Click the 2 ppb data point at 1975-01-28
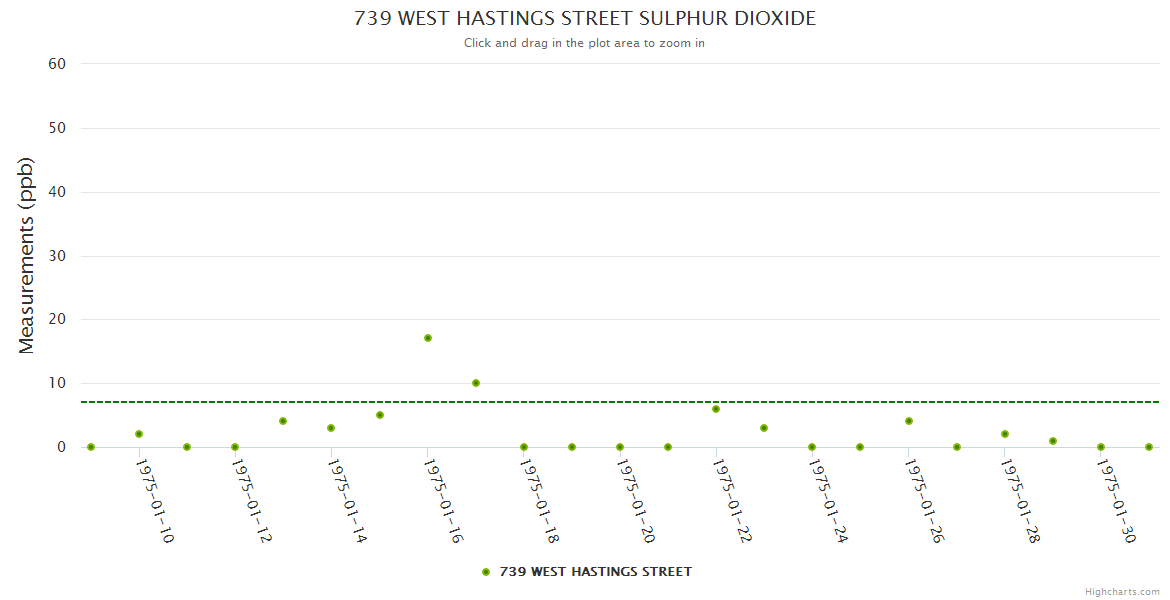The height and width of the screenshot is (600, 1170). tap(1005, 434)
